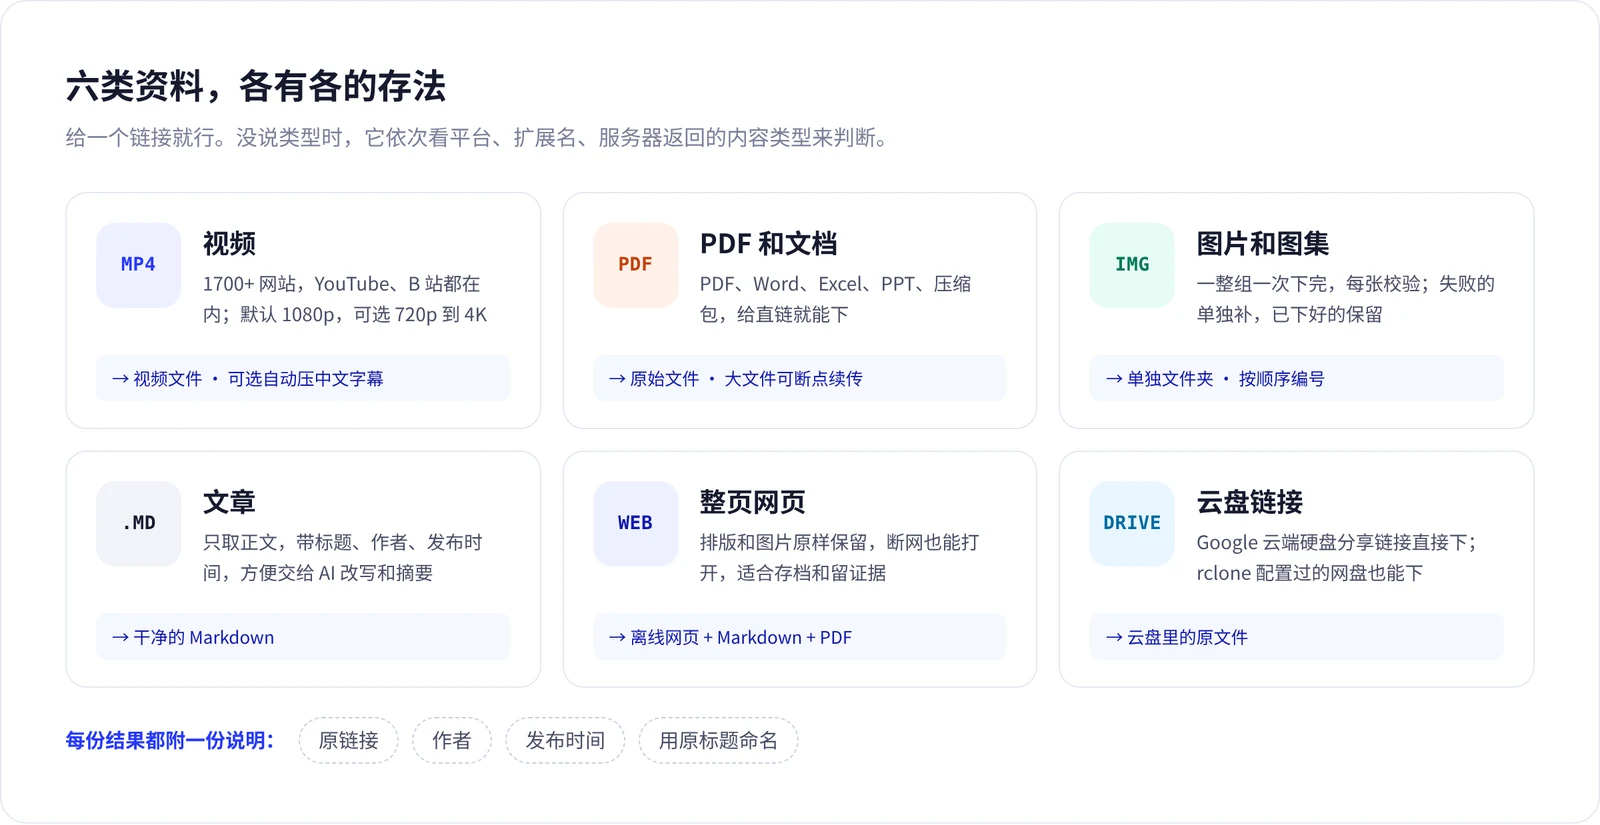1600x825 pixels.
Task: Click description text 只取正文，带标题、作者、发布时间
Action: [x=343, y=558]
